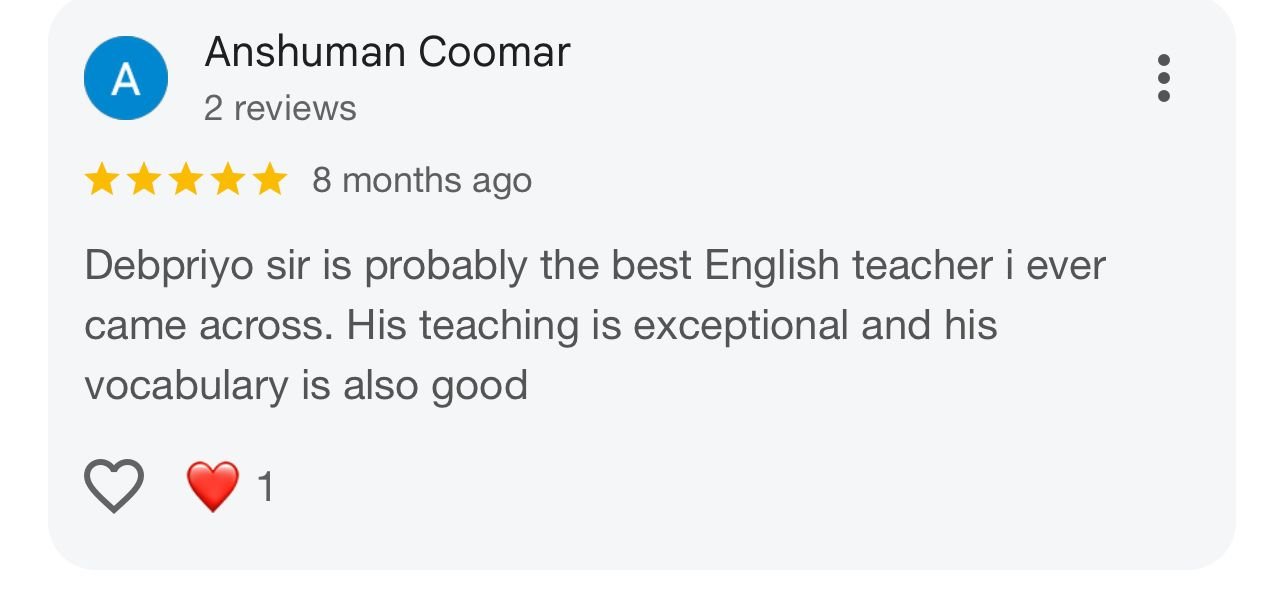
Task: Select the third yellow rating star
Action: click(x=185, y=180)
